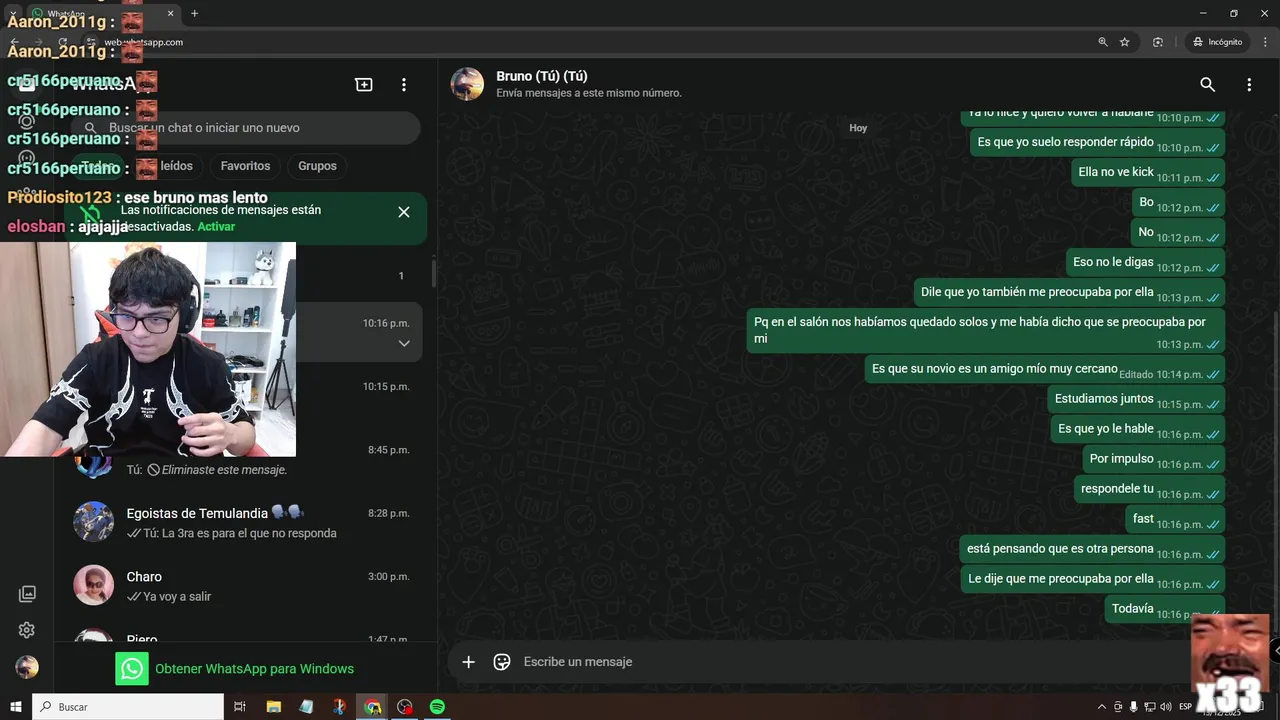
Task: Click the Chrome zoom magnifier icon
Action: coord(1103,42)
